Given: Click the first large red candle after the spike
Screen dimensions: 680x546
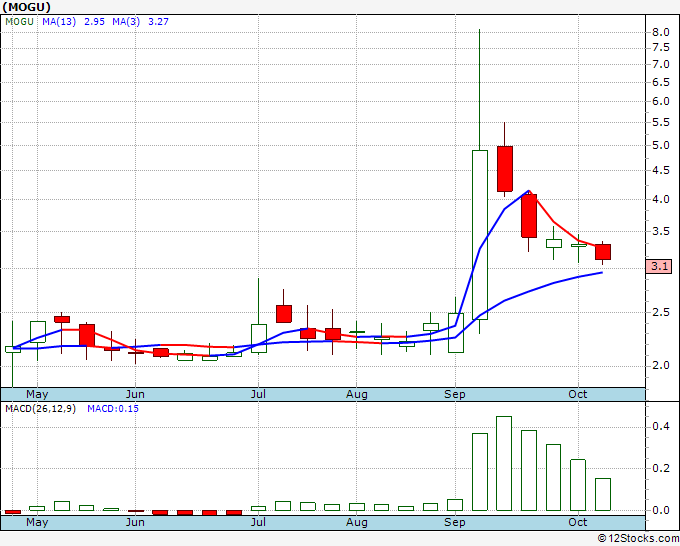Looking at the screenshot, I should pos(505,168).
